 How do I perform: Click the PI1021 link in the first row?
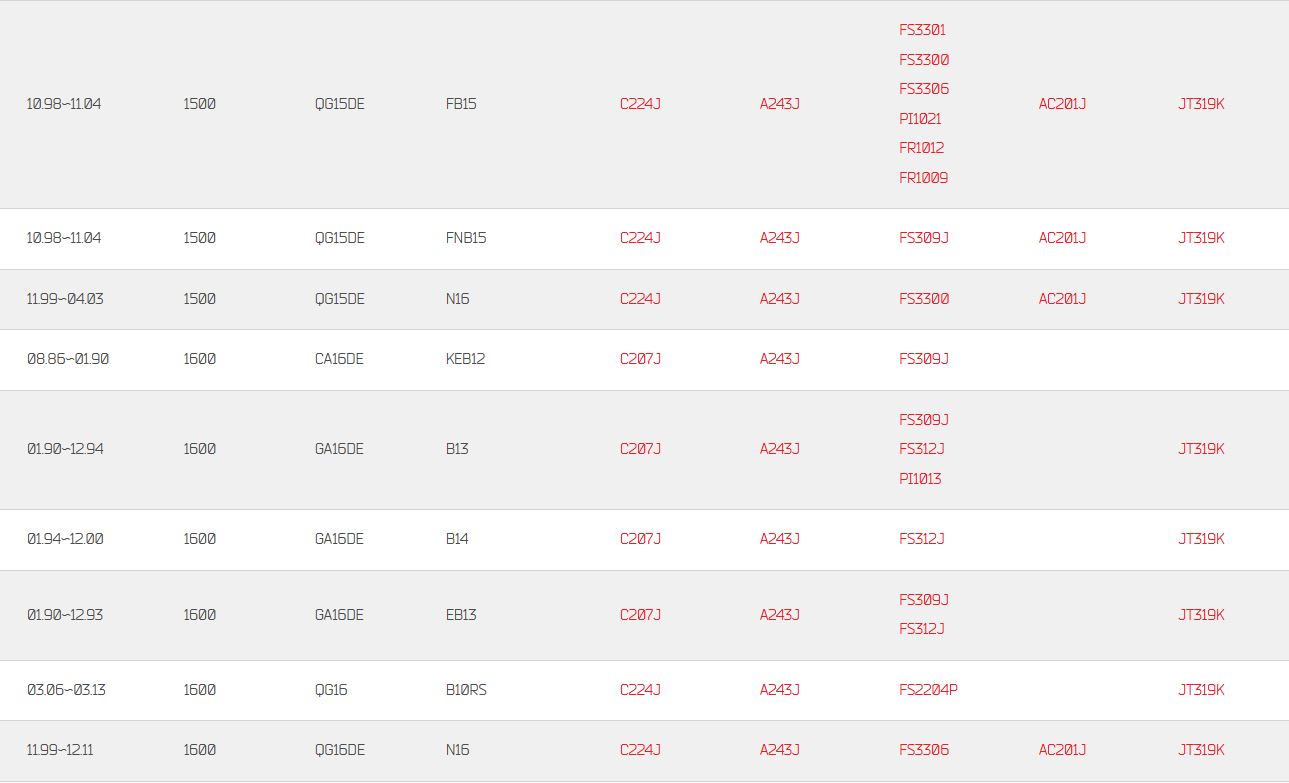pos(920,119)
